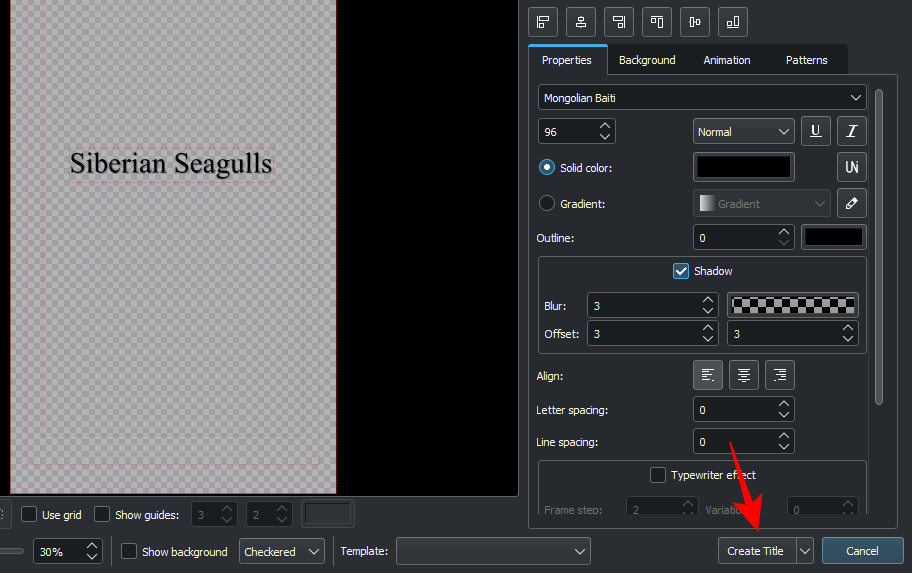This screenshot has width=912, height=573.
Task: Expand the Checkered background dropdown
Action: (x=283, y=551)
